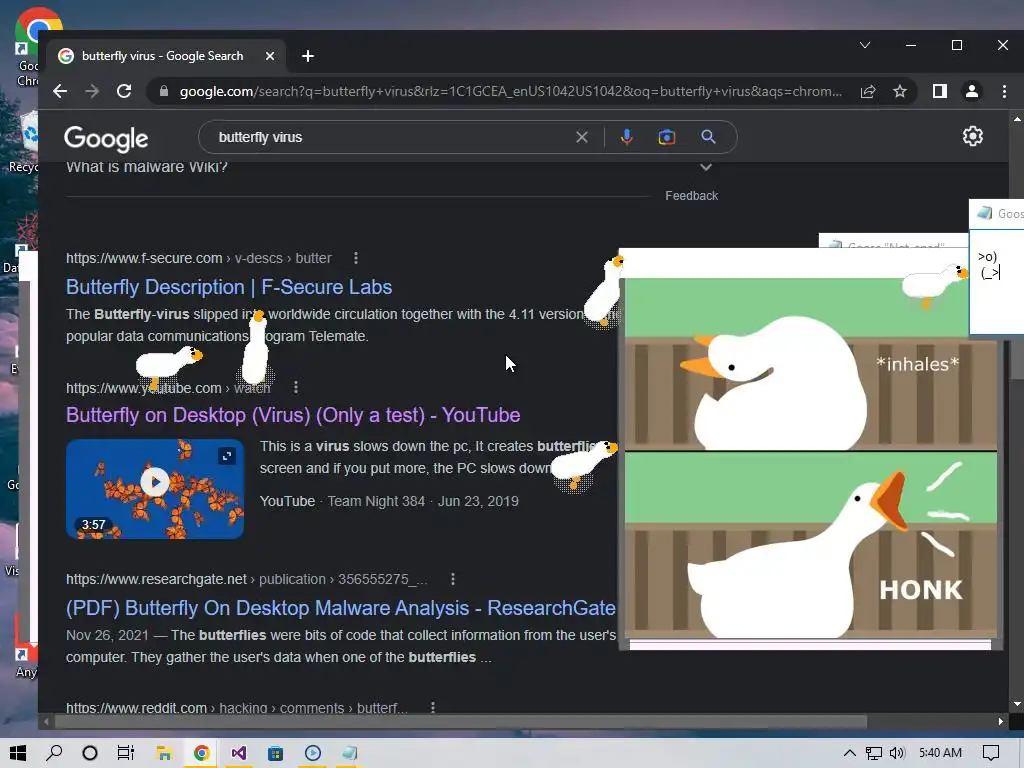Open the tab search dropdown arrow
The width and height of the screenshot is (1024, 768).
[865, 45]
